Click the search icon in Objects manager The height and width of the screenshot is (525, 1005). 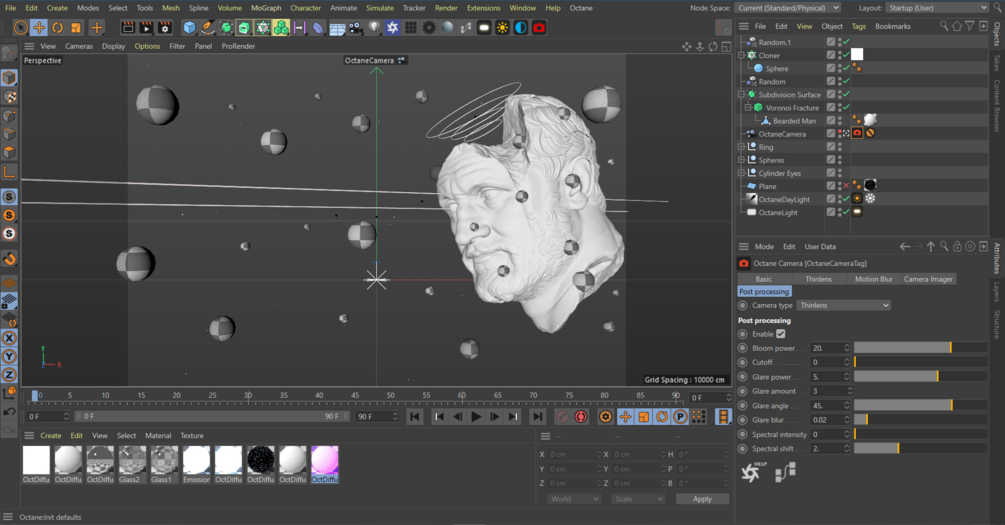coord(943,26)
